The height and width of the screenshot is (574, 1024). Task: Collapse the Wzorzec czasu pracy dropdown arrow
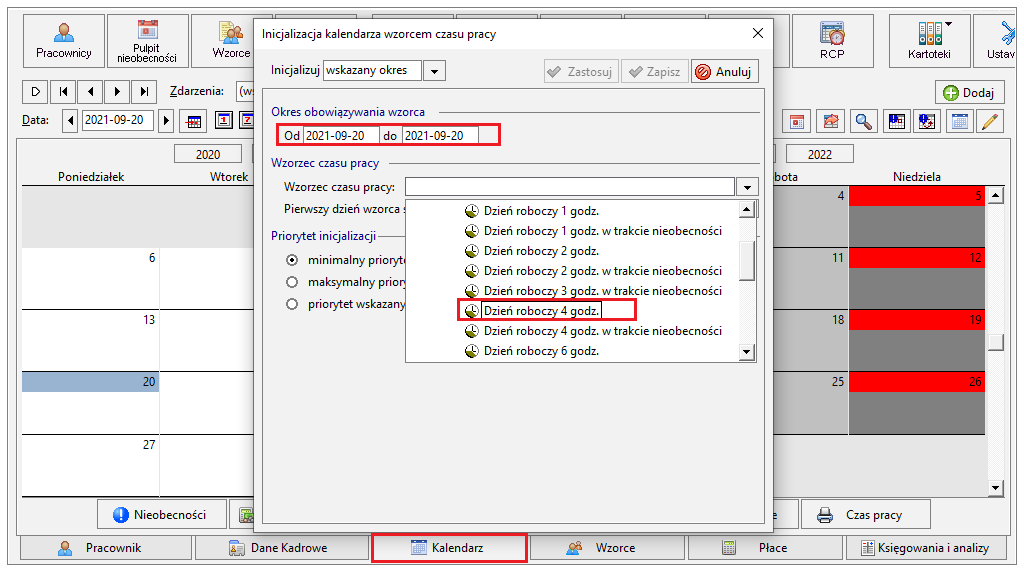747,187
